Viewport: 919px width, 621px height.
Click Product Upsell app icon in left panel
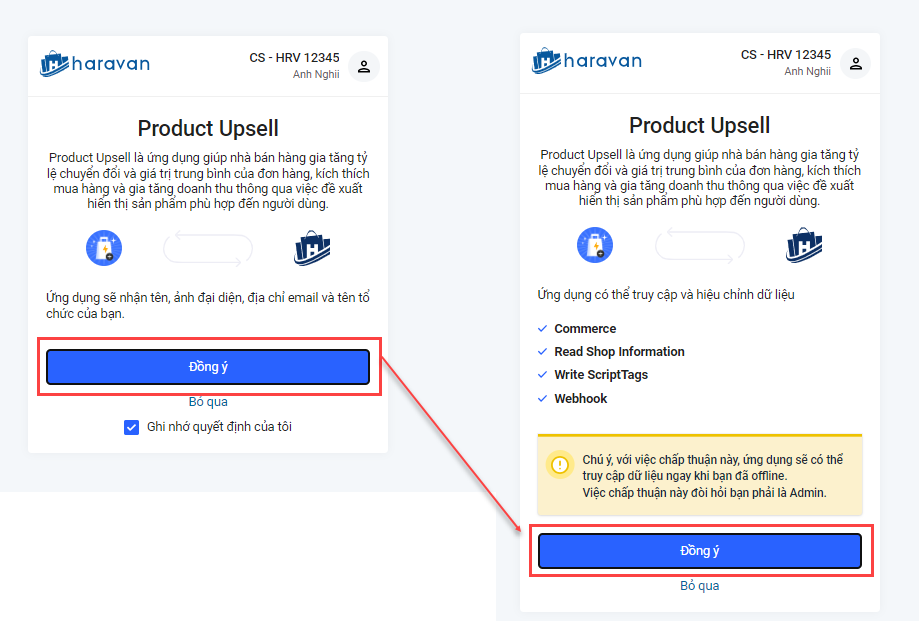point(104,248)
